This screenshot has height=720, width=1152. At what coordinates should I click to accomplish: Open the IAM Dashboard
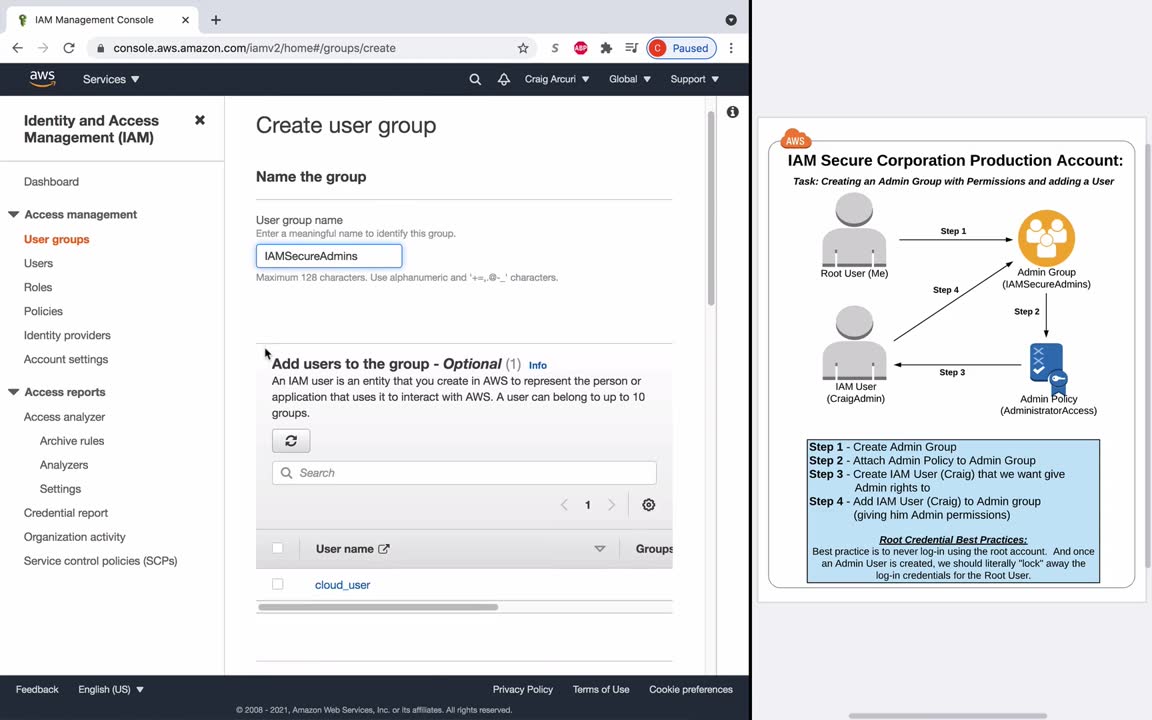(51, 181)
